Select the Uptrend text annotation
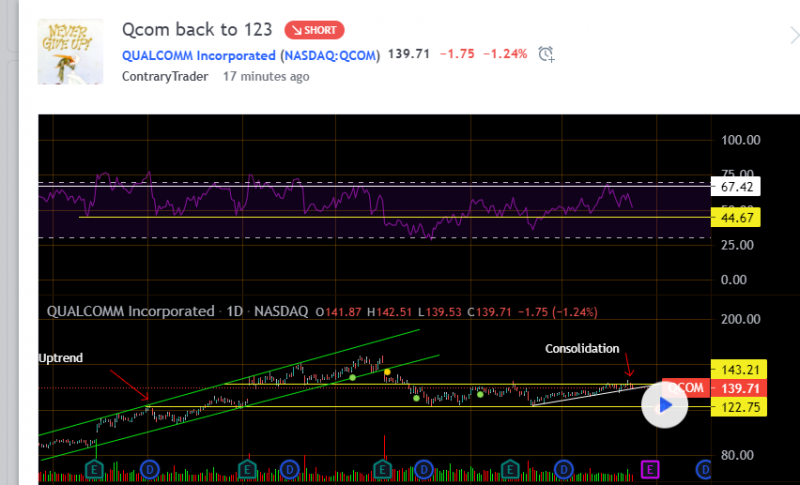The image size is (800, 485). click(62, 357)
